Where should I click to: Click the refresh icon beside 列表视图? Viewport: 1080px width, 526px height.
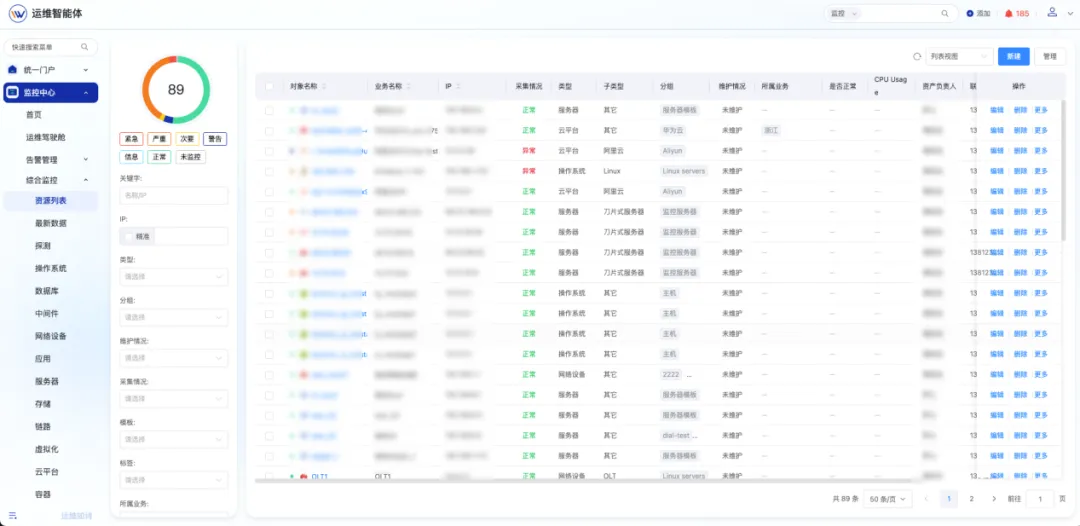916,56
